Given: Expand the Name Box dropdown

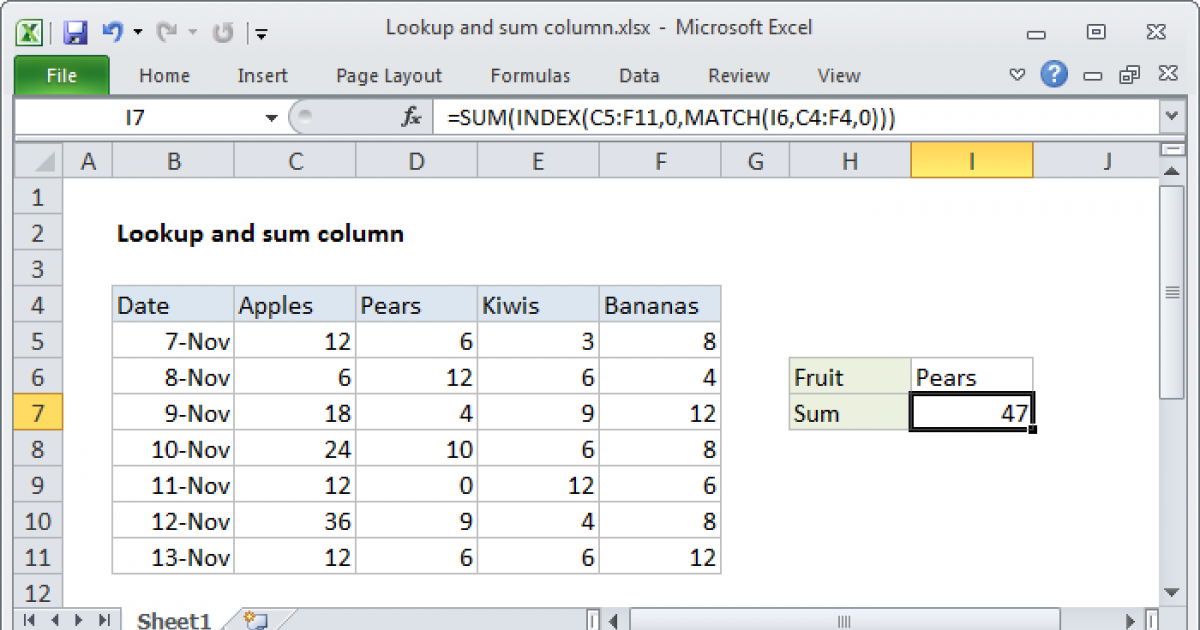Looking at the screenshot, I should click(271, 118).
